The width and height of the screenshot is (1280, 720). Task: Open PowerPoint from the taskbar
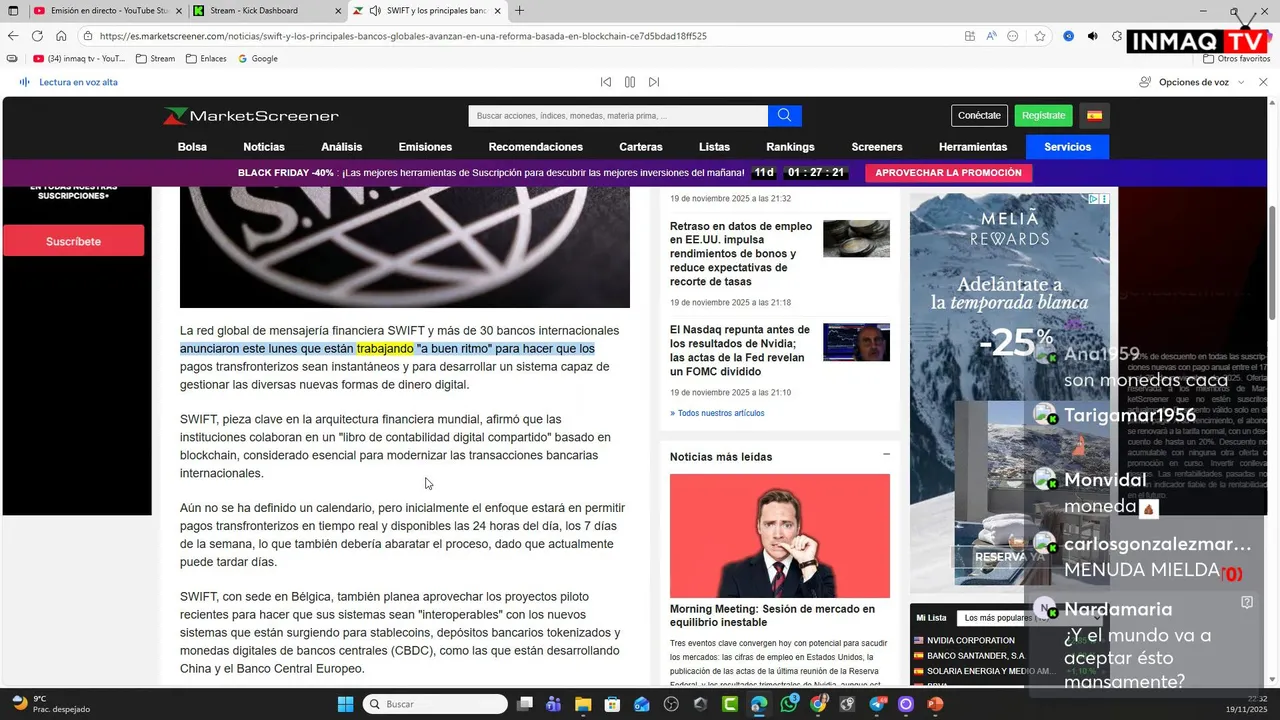(935, 704)
